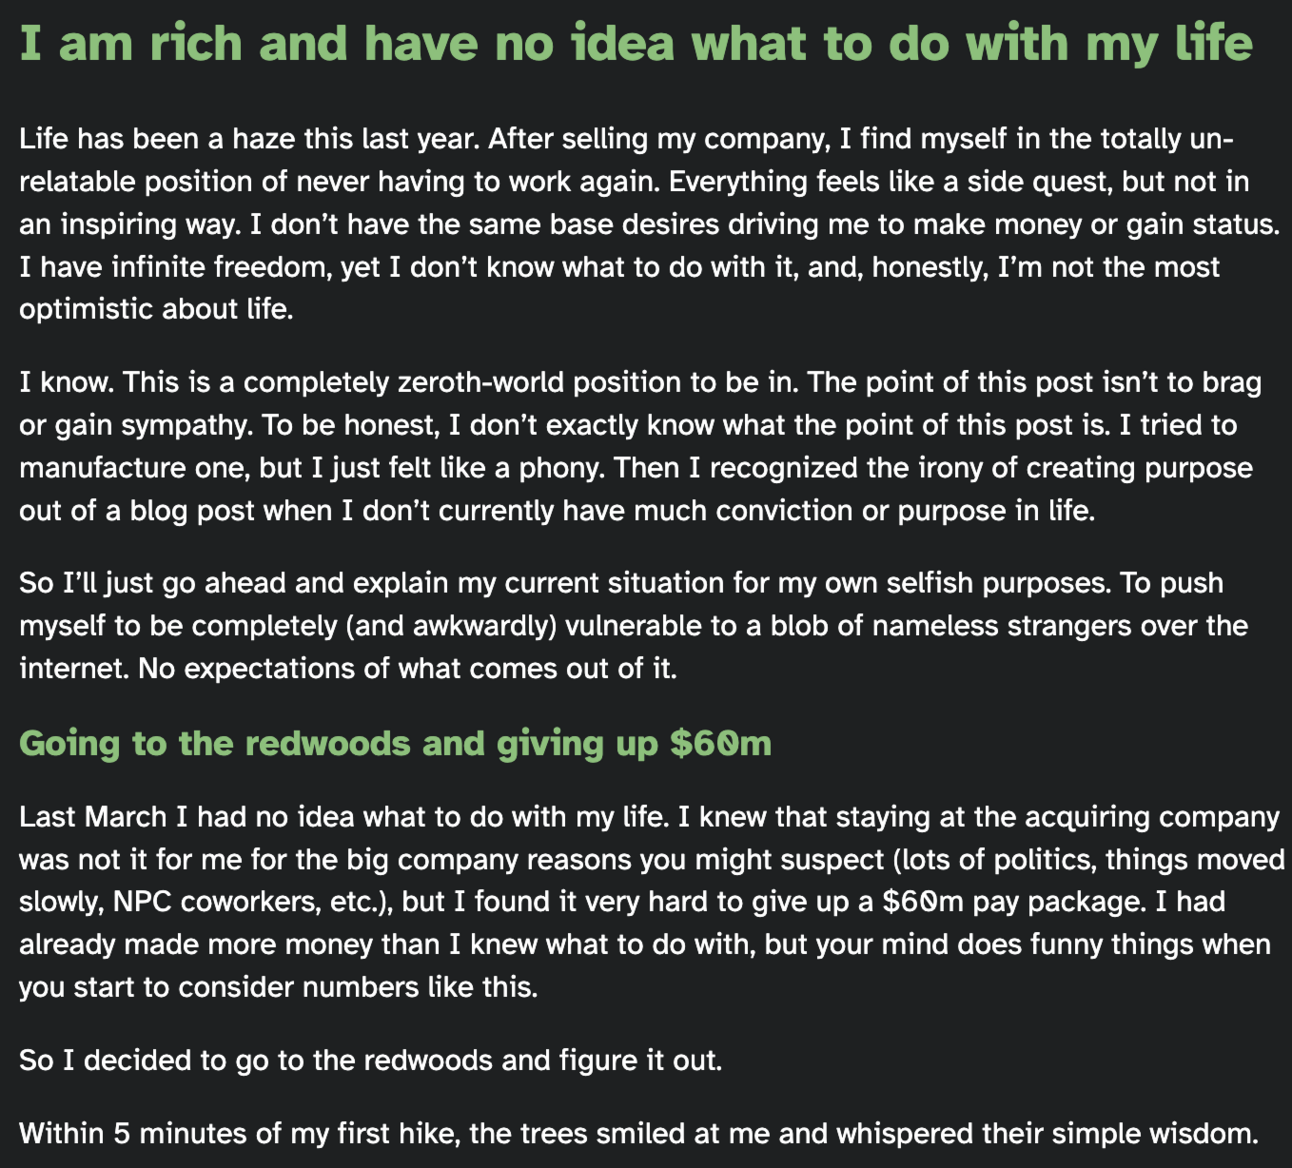Click the paragraph beginning "So I'll just go ahead"
1292x1168 pixels.
tap(633, 626)
